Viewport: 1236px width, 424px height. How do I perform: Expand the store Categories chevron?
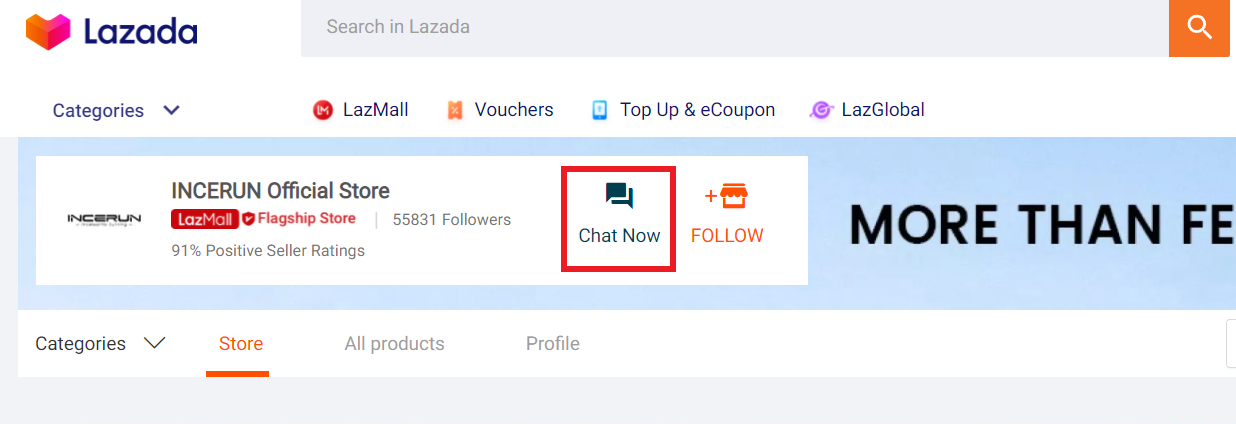point(154,344)
